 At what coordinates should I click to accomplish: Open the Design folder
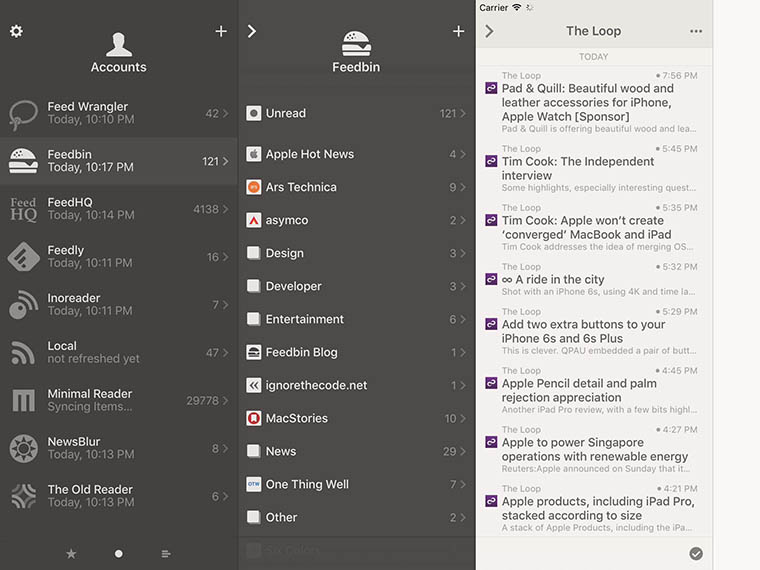coord(356,253)
